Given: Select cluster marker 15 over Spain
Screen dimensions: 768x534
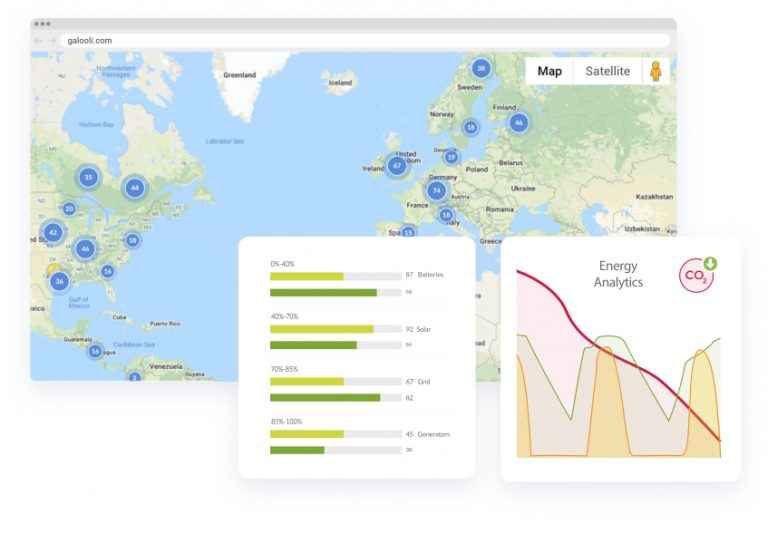Looking at the screenshot, I should [408, 232].
